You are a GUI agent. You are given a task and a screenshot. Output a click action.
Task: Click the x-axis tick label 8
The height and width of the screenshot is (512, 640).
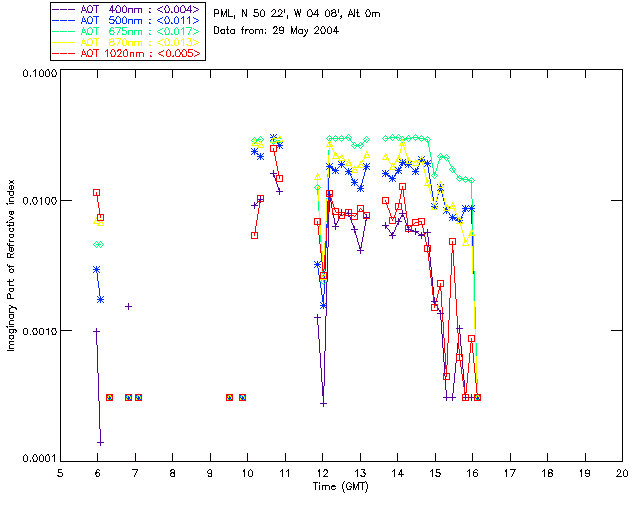(173, 473)
